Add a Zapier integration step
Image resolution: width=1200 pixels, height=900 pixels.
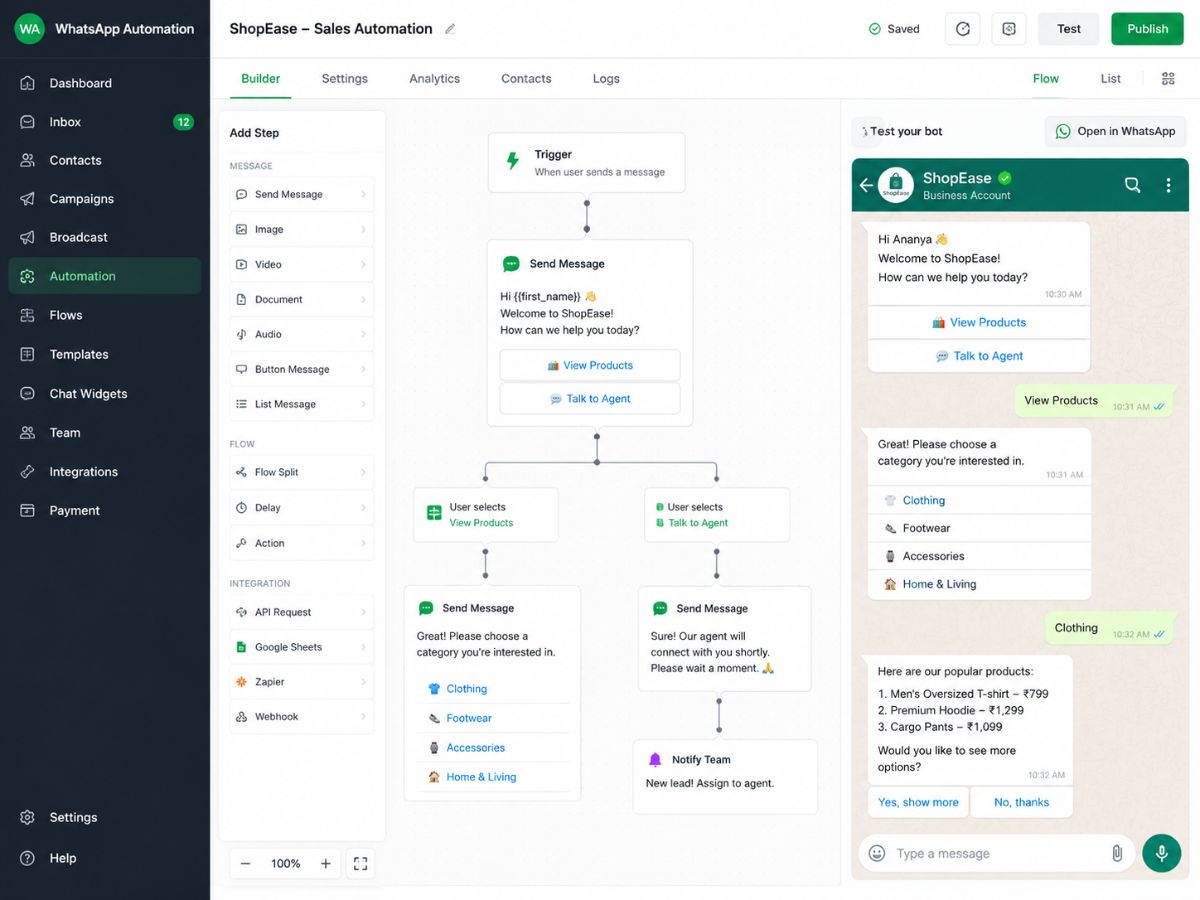302,682
